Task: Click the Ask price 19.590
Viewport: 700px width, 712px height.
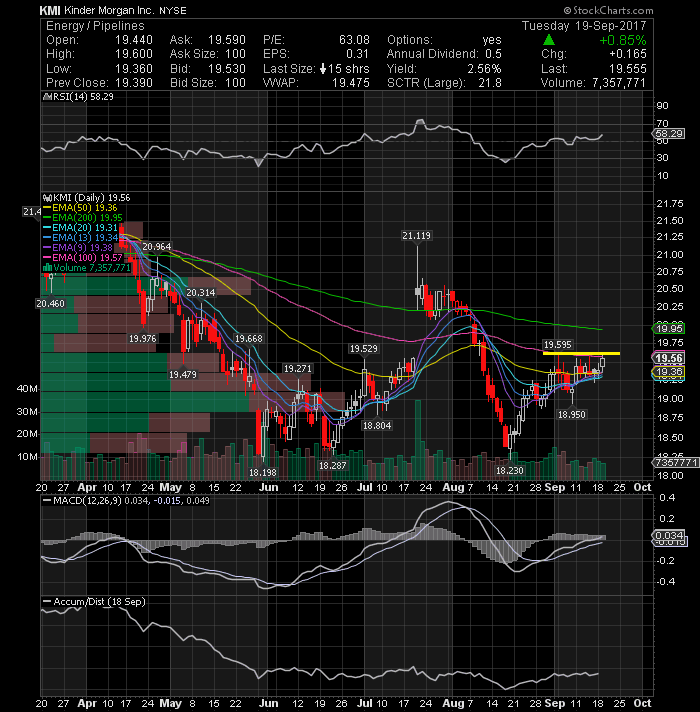Action: click(x=227, y=40)
